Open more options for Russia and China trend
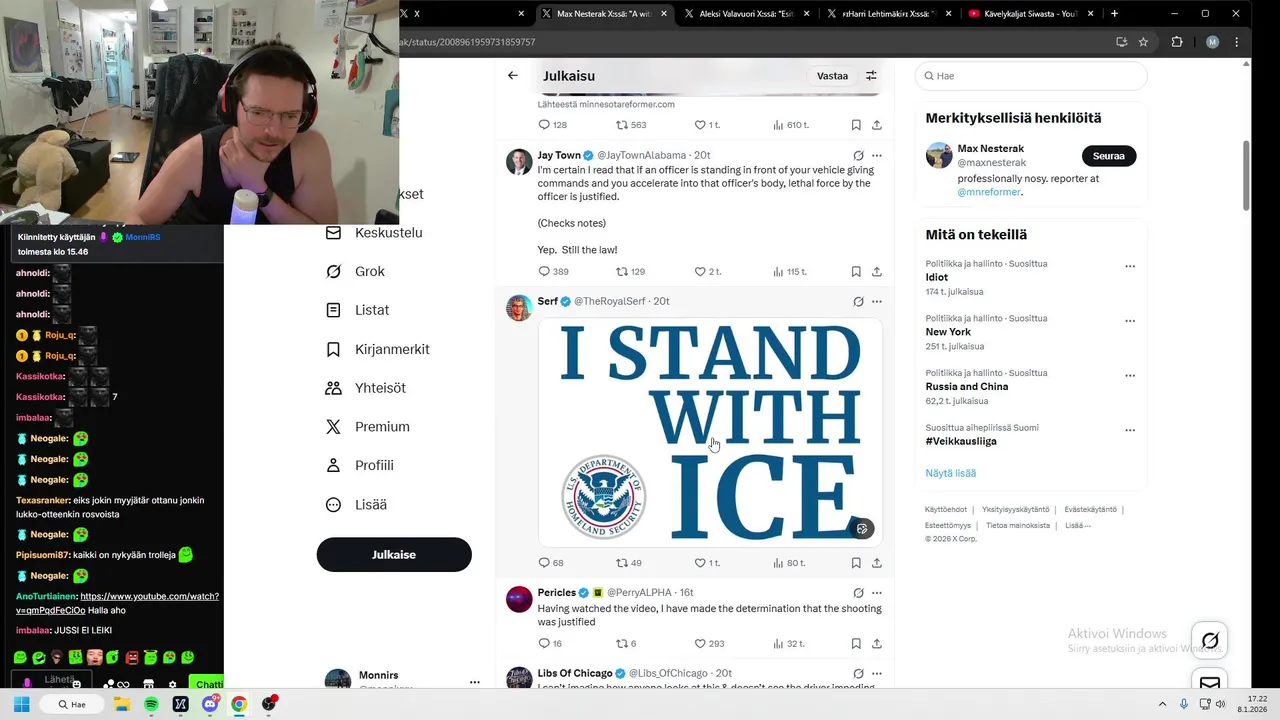The image size is (1280, 720). (x=1130, y=376)
